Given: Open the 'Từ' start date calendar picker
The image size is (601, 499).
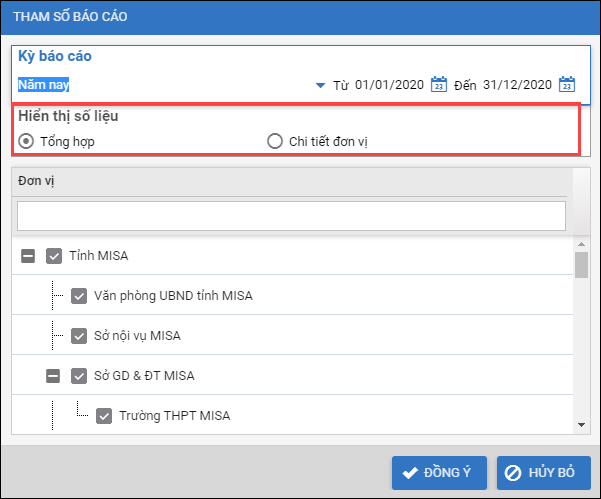Looking at the screenshot, I should (438, 85).
